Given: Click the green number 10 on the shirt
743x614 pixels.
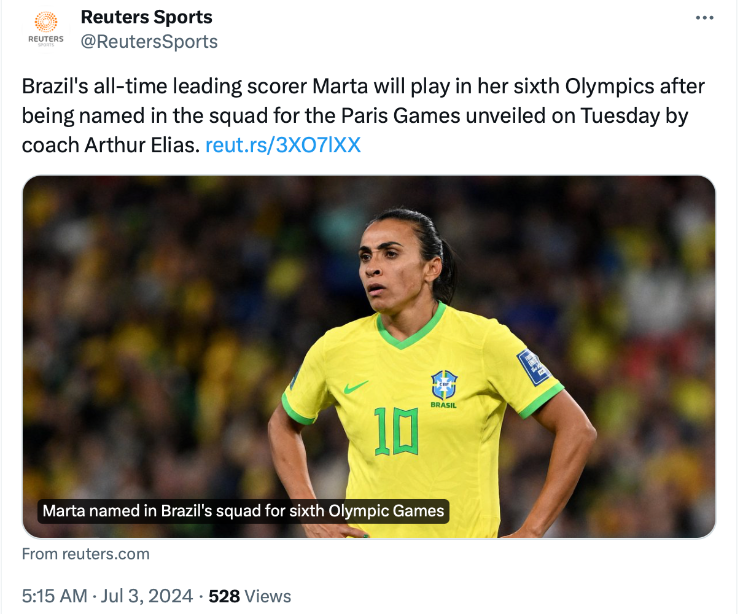Looking at the screenshot, I should coord(396,433).
